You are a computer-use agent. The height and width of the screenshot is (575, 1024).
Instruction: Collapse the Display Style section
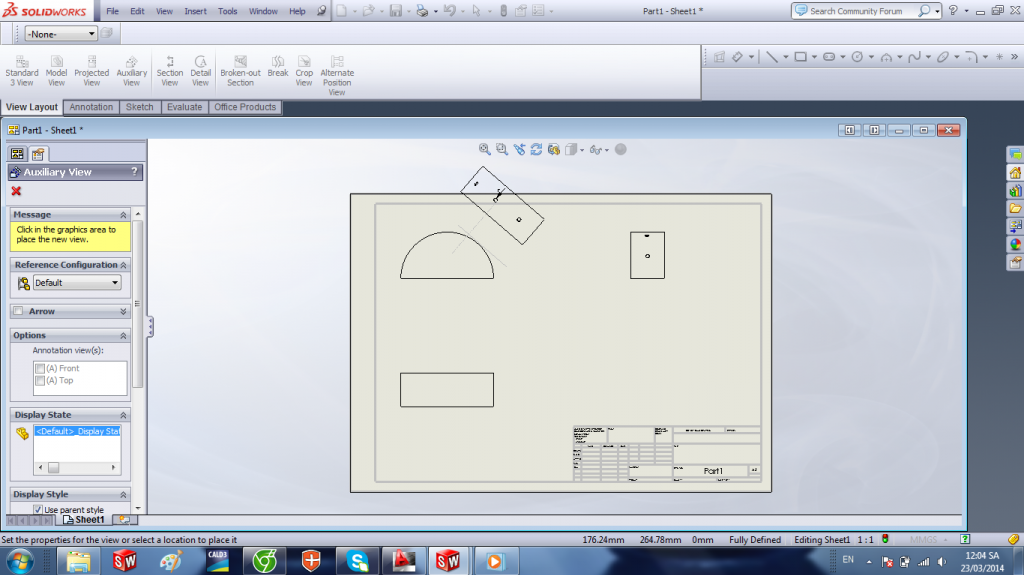coord(123,495)
